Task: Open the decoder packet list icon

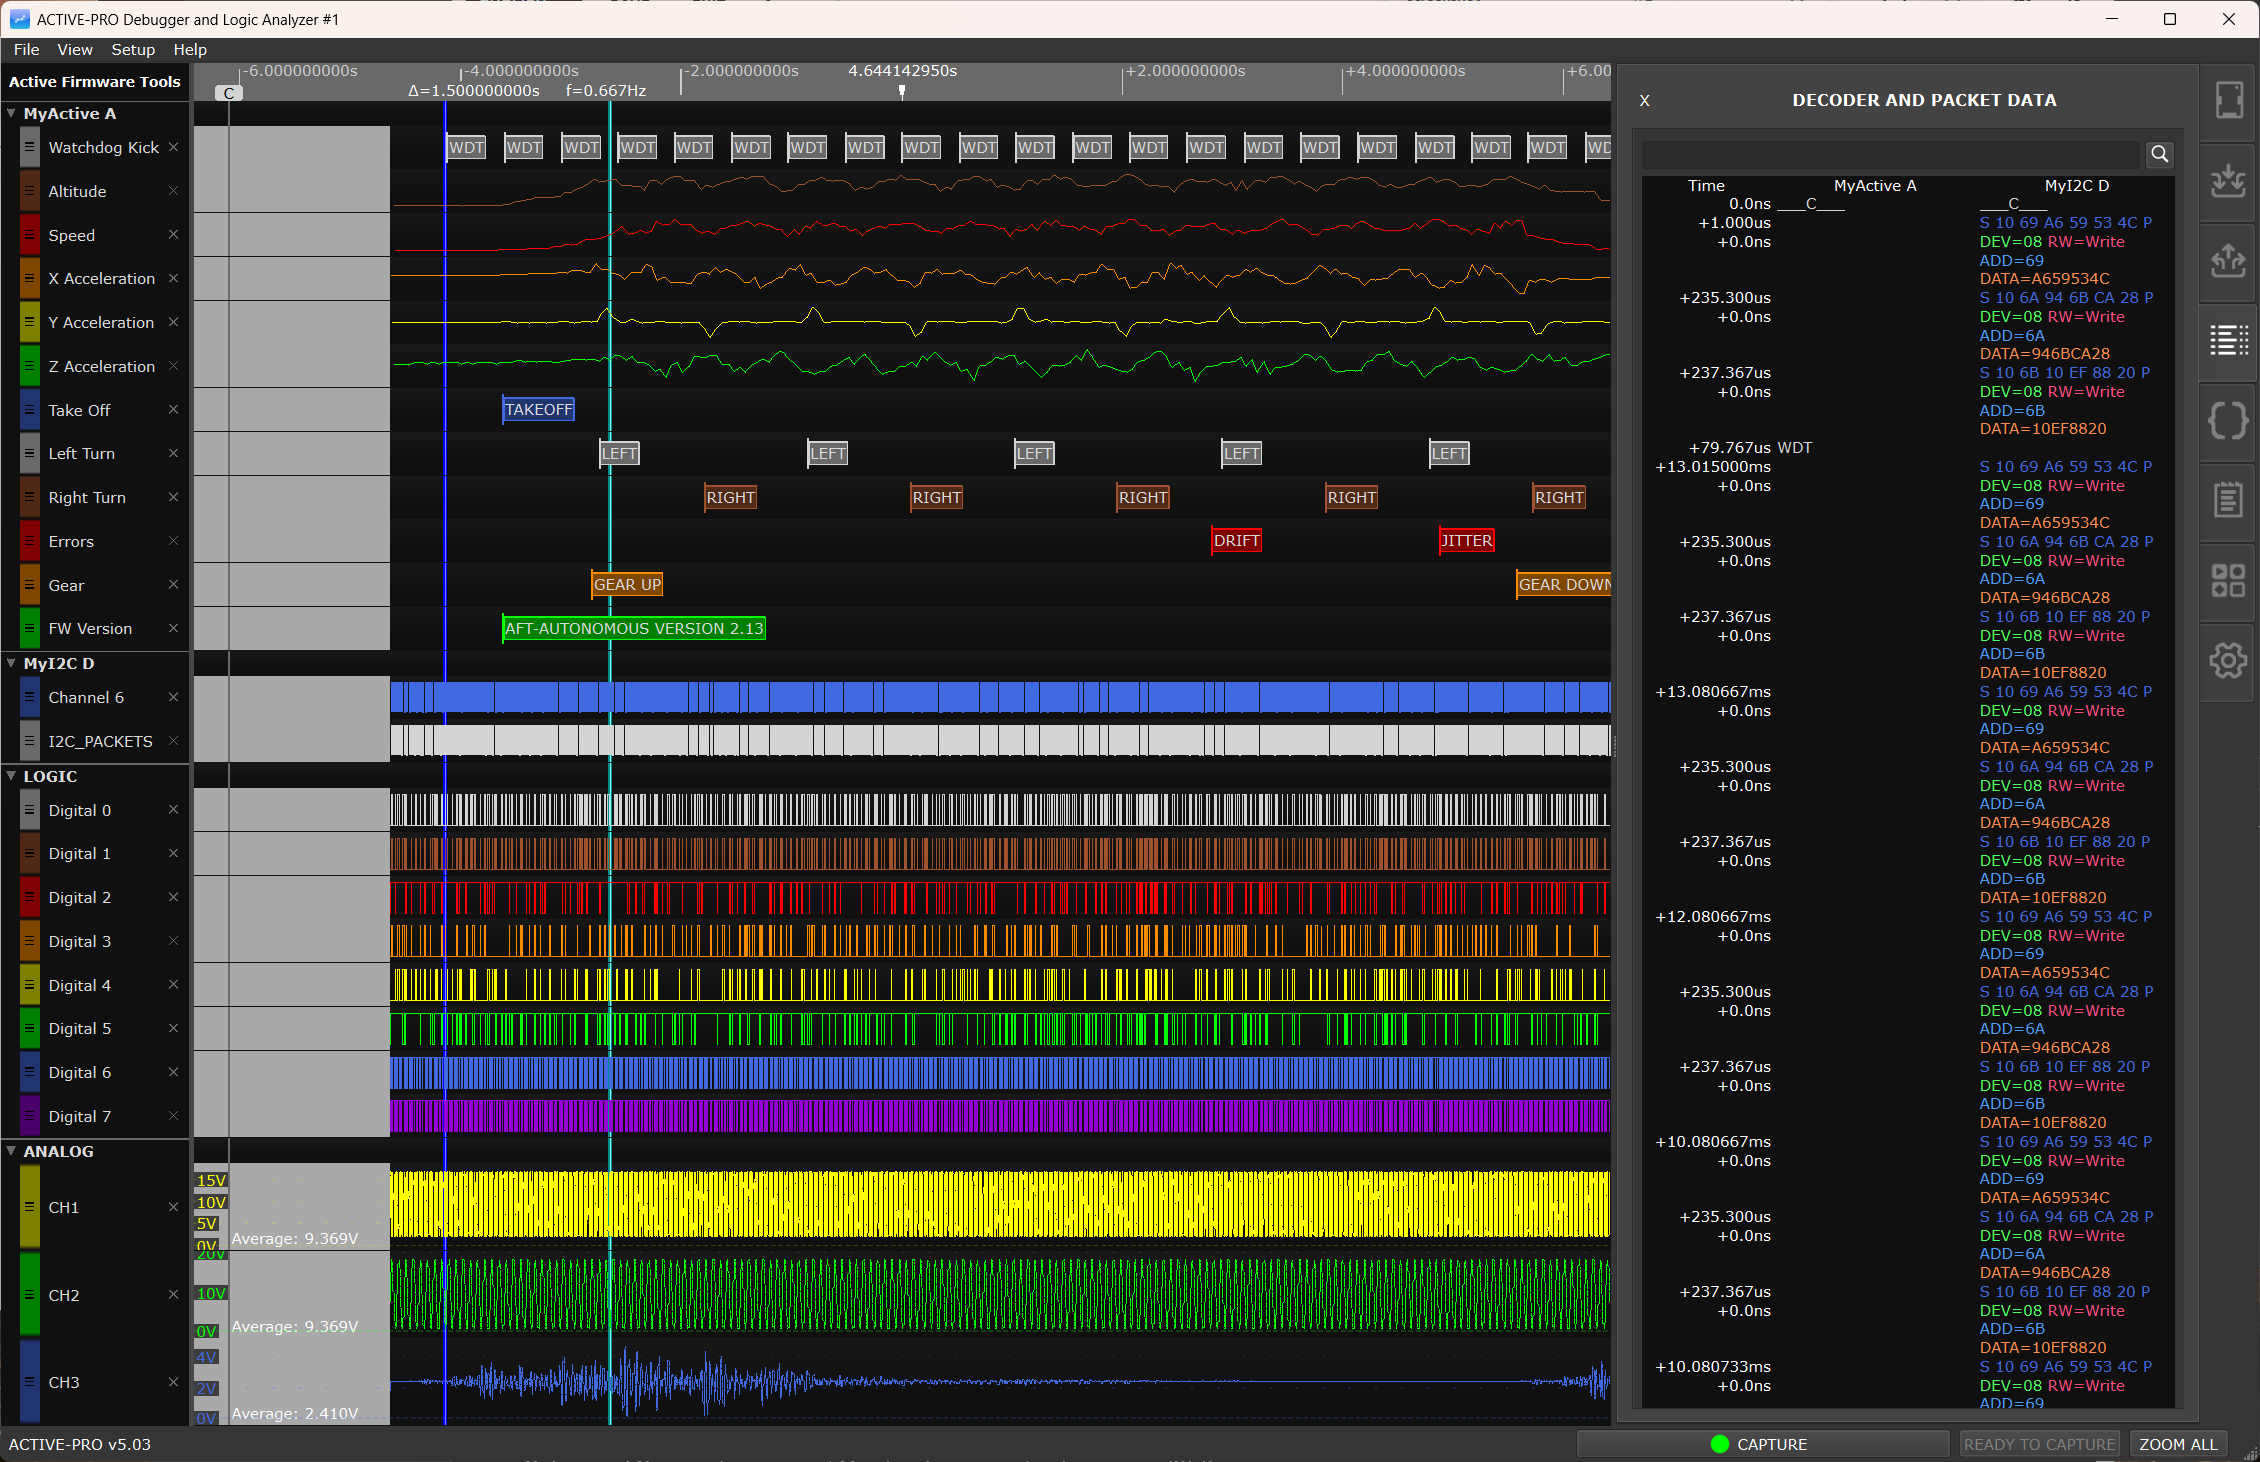Action: 2228,340
